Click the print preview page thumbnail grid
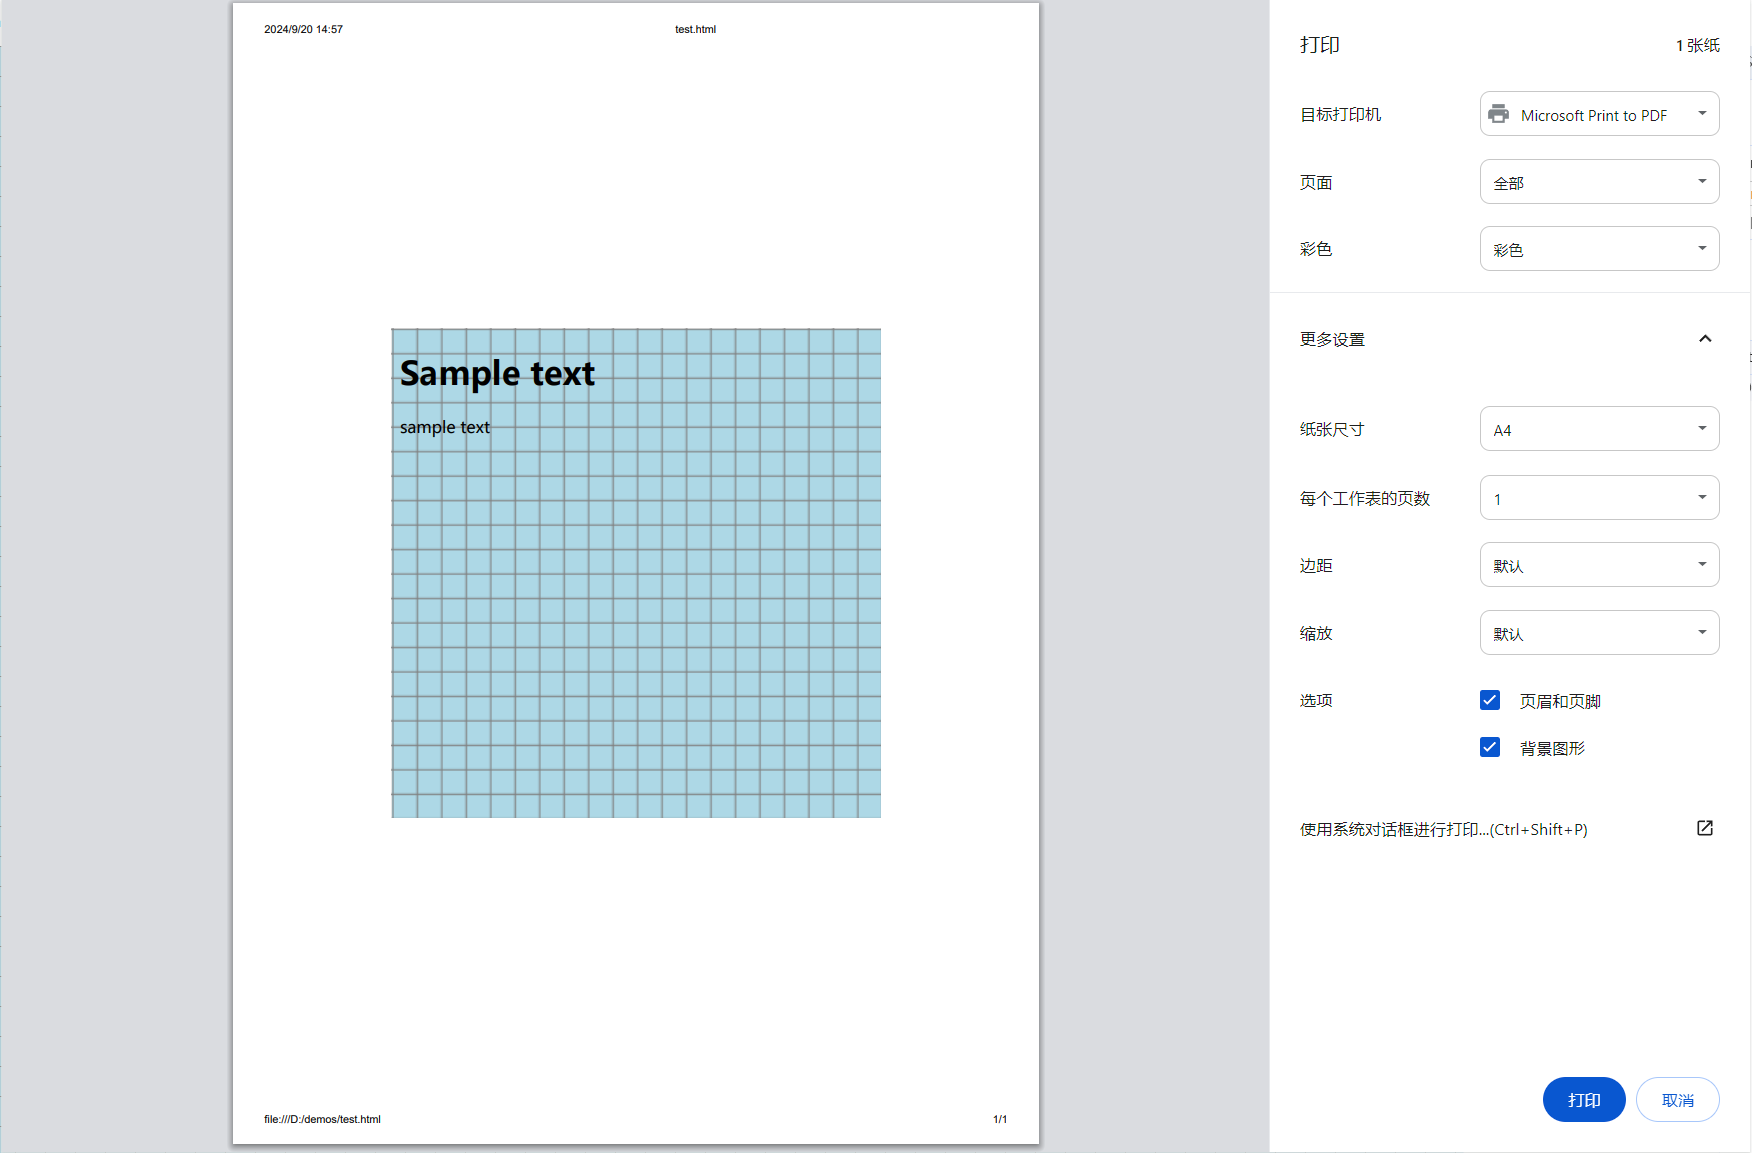 (x=636, y=573)
